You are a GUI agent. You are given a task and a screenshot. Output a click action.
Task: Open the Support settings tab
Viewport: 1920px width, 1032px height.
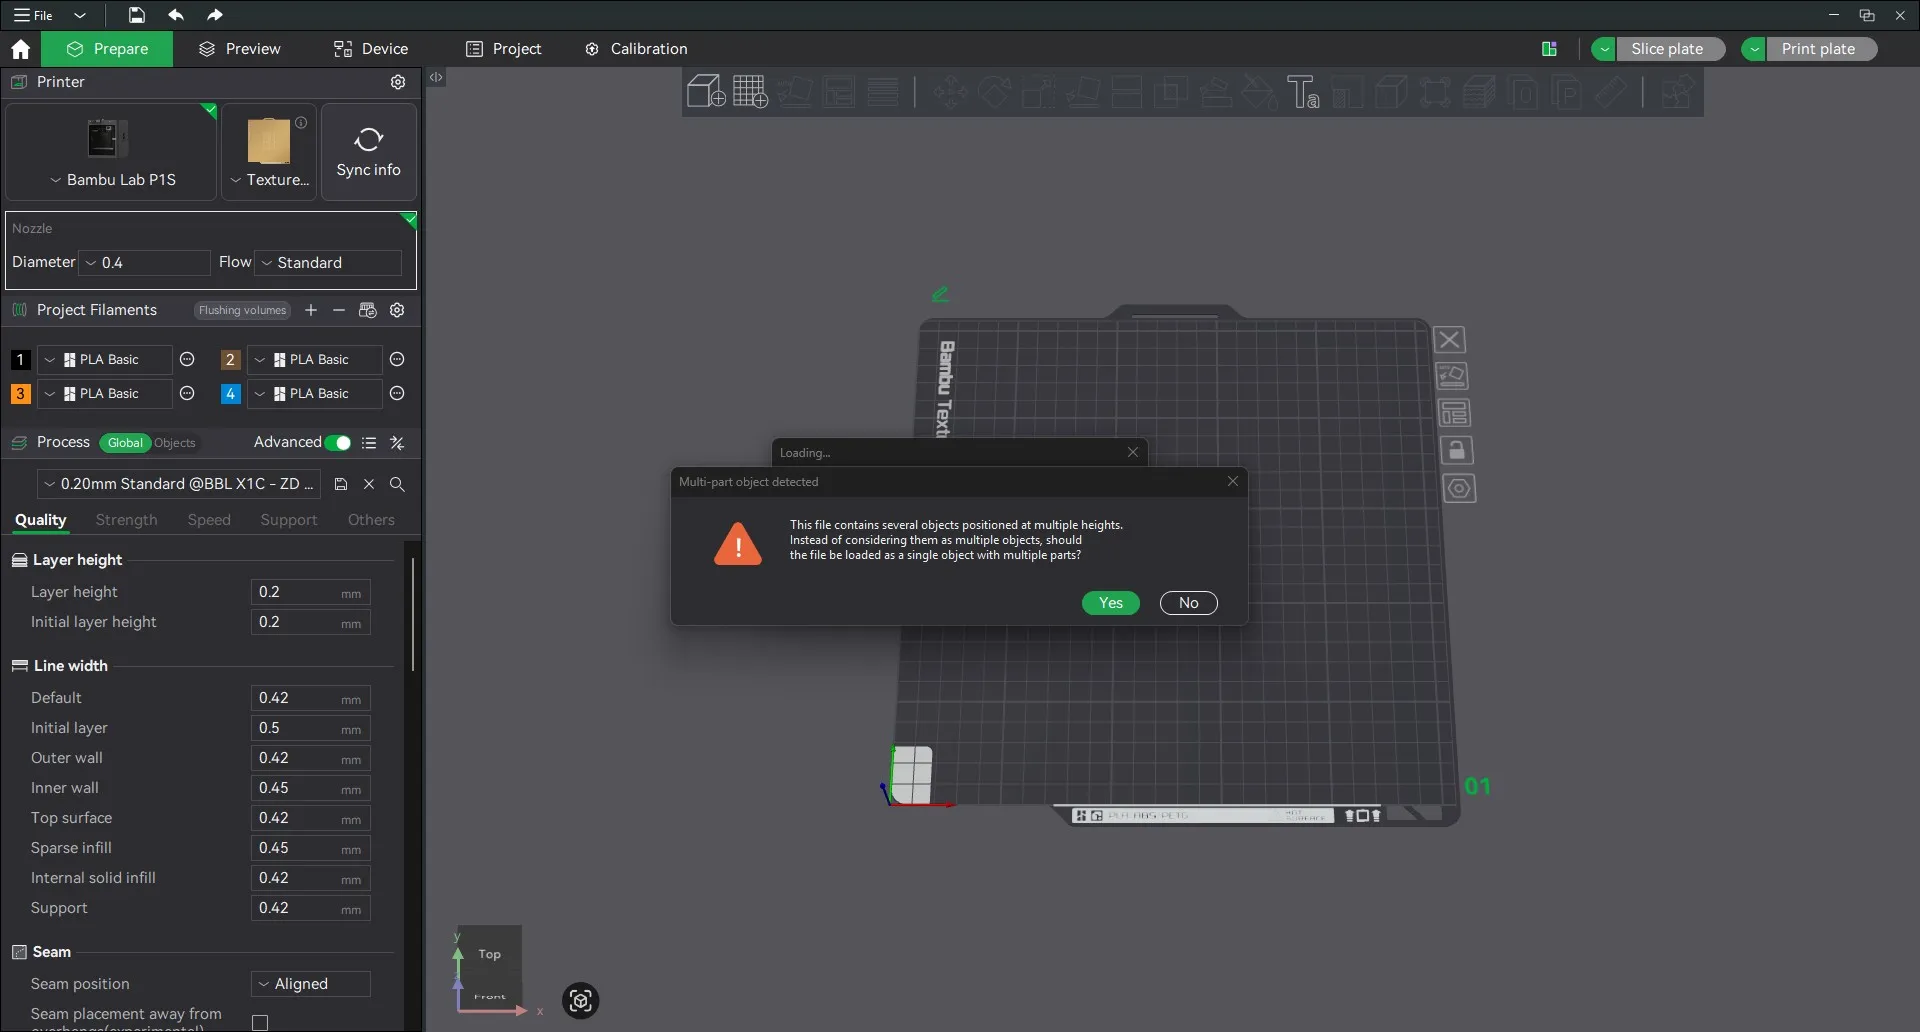pyautogui.click(x=289, y=520)
